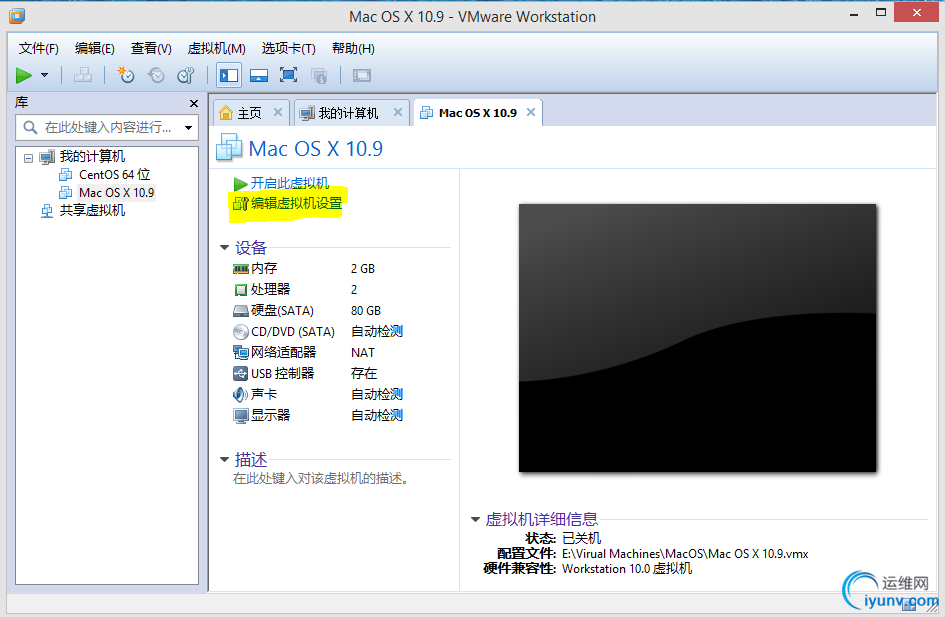Enter full screen mode icon
945x617 pixels.
click(289, 75)
